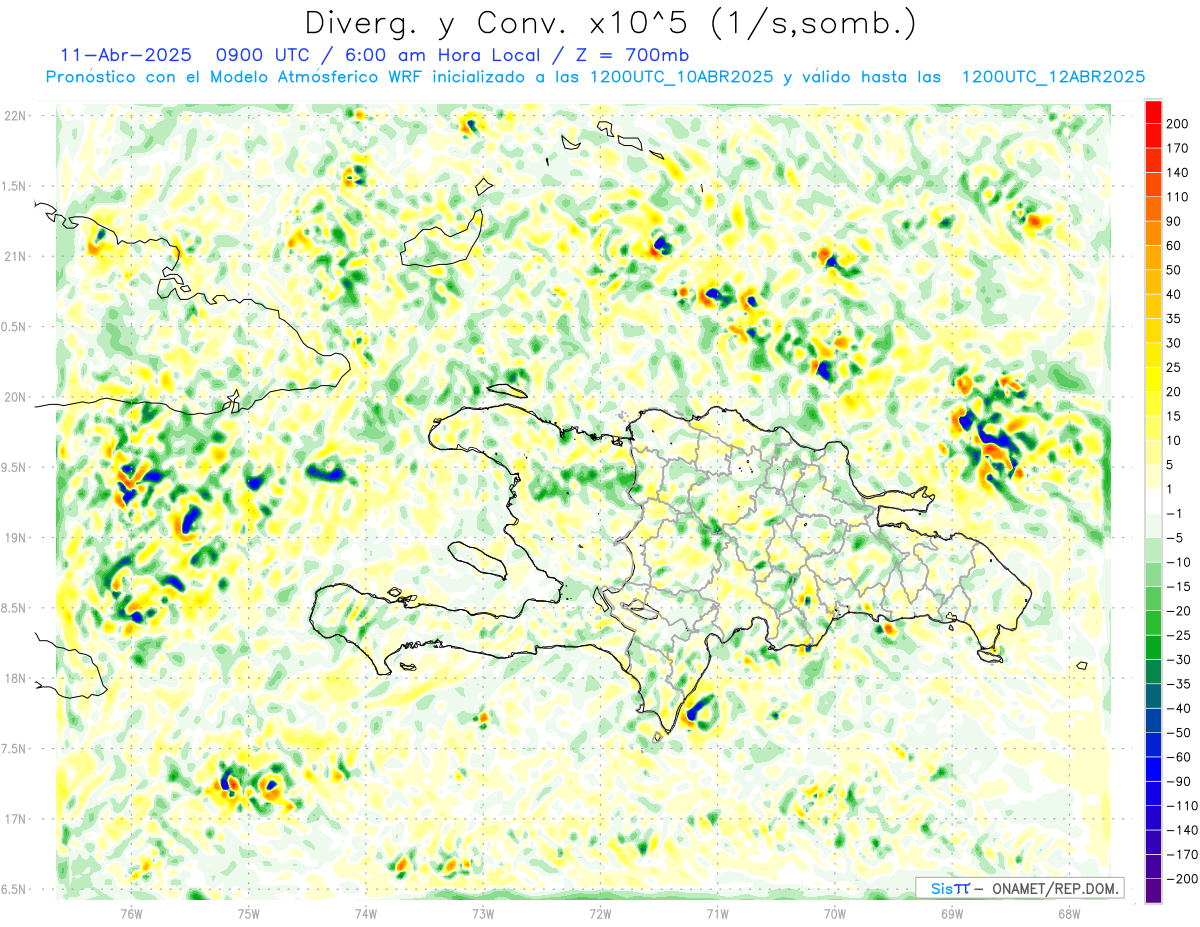Image resolution: width=1200 pixels, height=927 pixels.
Task: Pick the swatch between 140 and 170
Action: click(x=1153, y=160)
